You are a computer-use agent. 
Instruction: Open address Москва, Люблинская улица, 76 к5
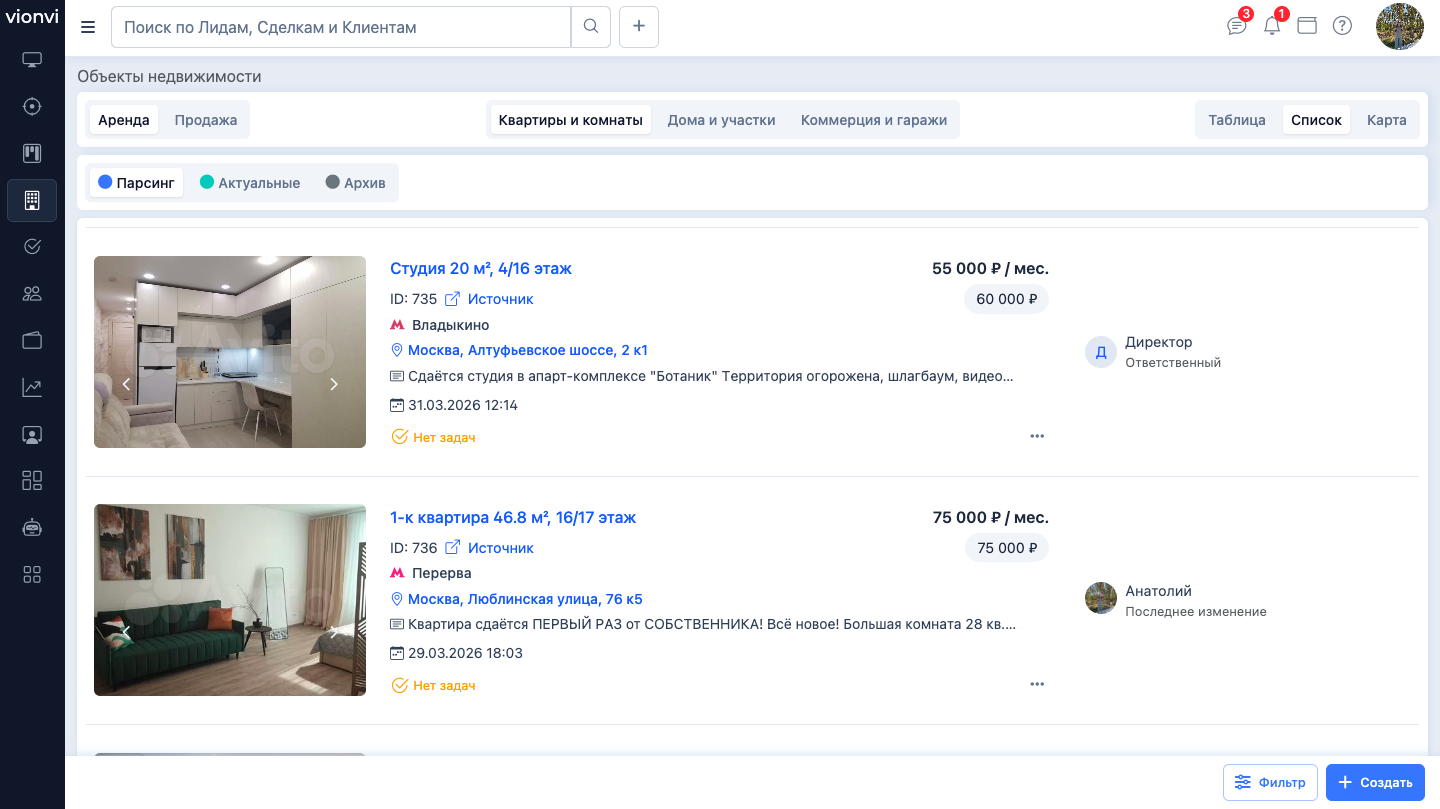tap(525, 599)
